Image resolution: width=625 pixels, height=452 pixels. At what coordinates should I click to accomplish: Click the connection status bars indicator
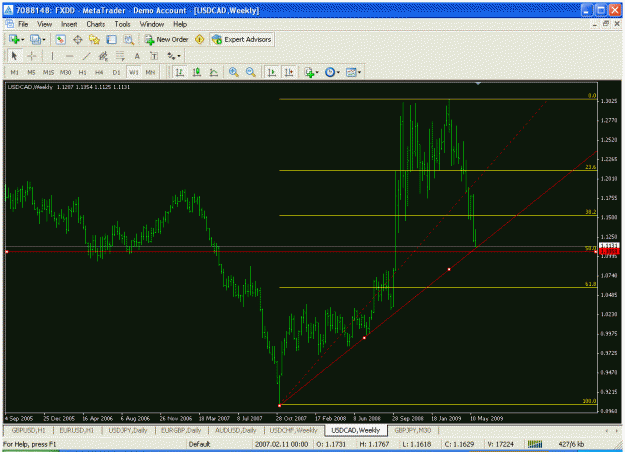click(535, 444)
